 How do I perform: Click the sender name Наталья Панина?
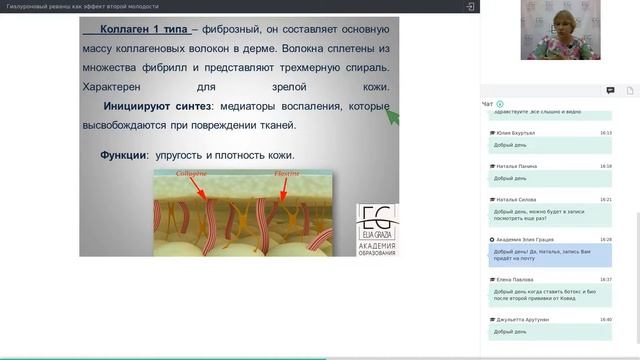[516, 167]
